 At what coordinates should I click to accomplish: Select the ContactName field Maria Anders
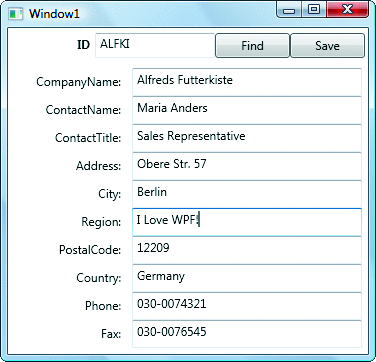point(247,110)
